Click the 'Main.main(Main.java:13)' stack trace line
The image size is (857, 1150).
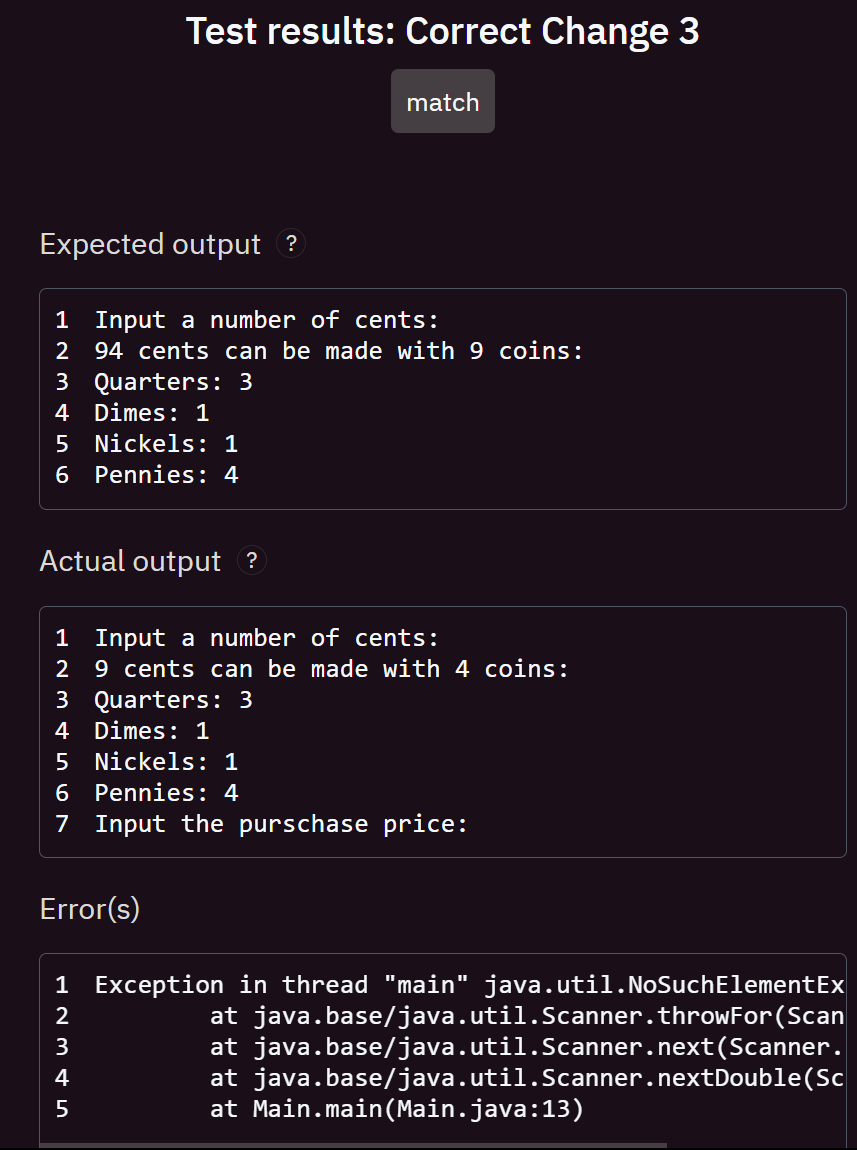tap(397, 1108)
